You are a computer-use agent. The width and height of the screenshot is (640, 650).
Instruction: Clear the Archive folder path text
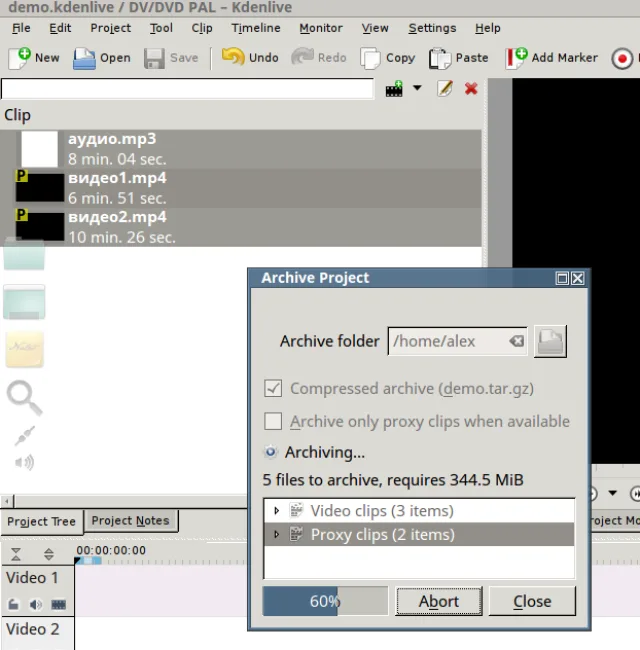(x=516, y=341)
